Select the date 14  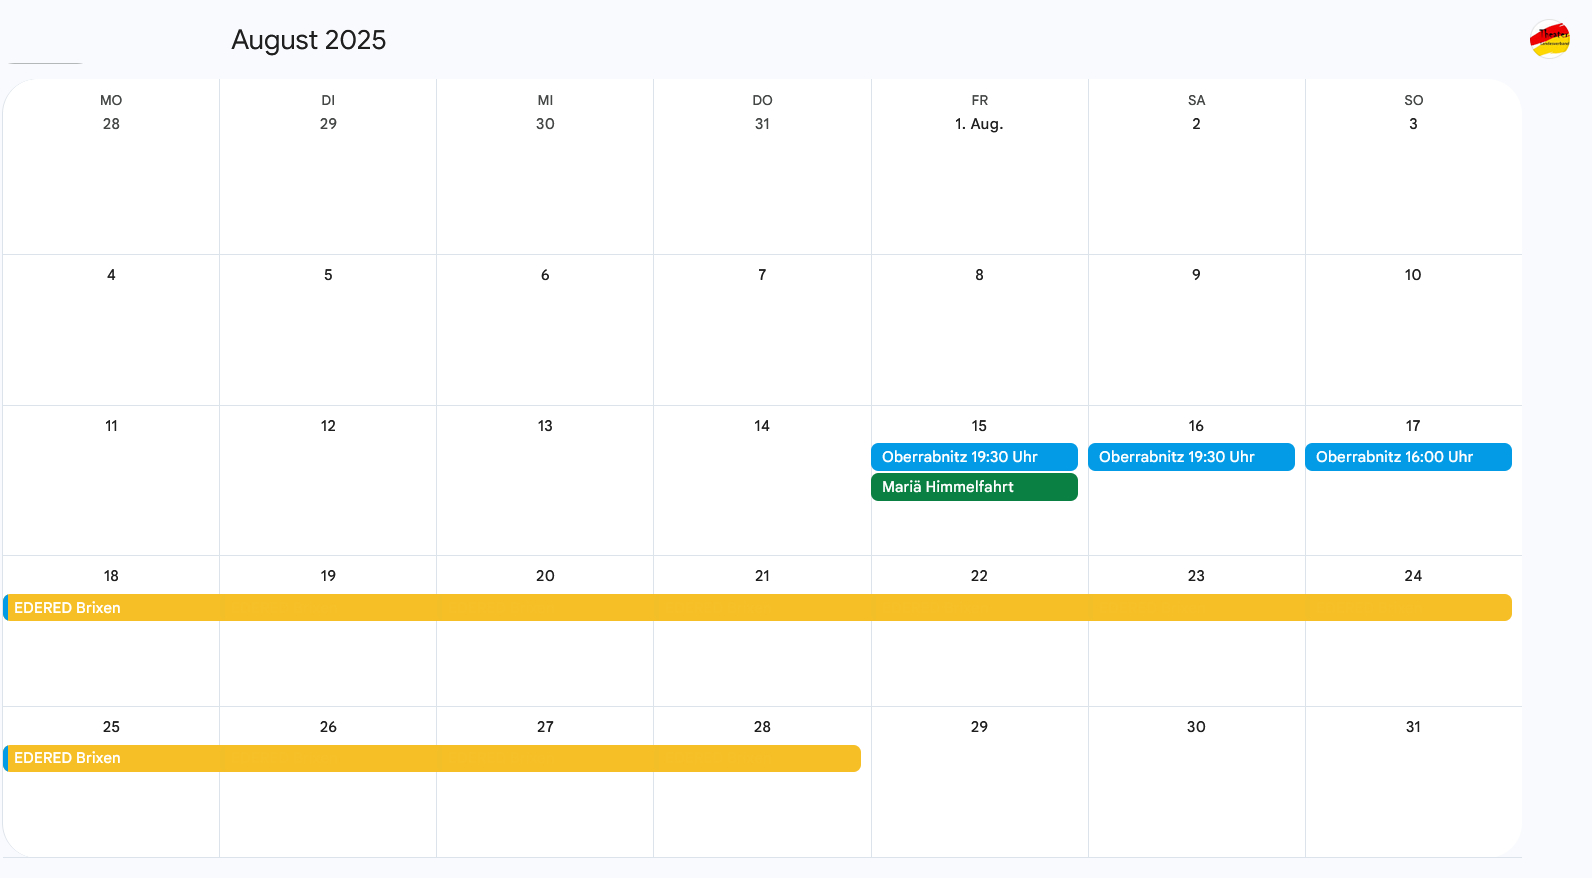click(762, 426)
